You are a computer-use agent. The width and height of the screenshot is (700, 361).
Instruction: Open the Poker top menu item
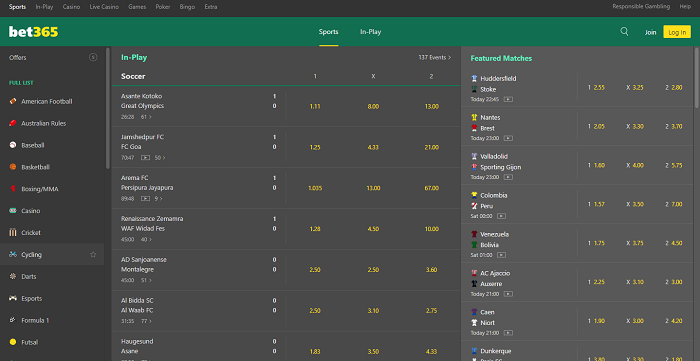coord(163,7)
